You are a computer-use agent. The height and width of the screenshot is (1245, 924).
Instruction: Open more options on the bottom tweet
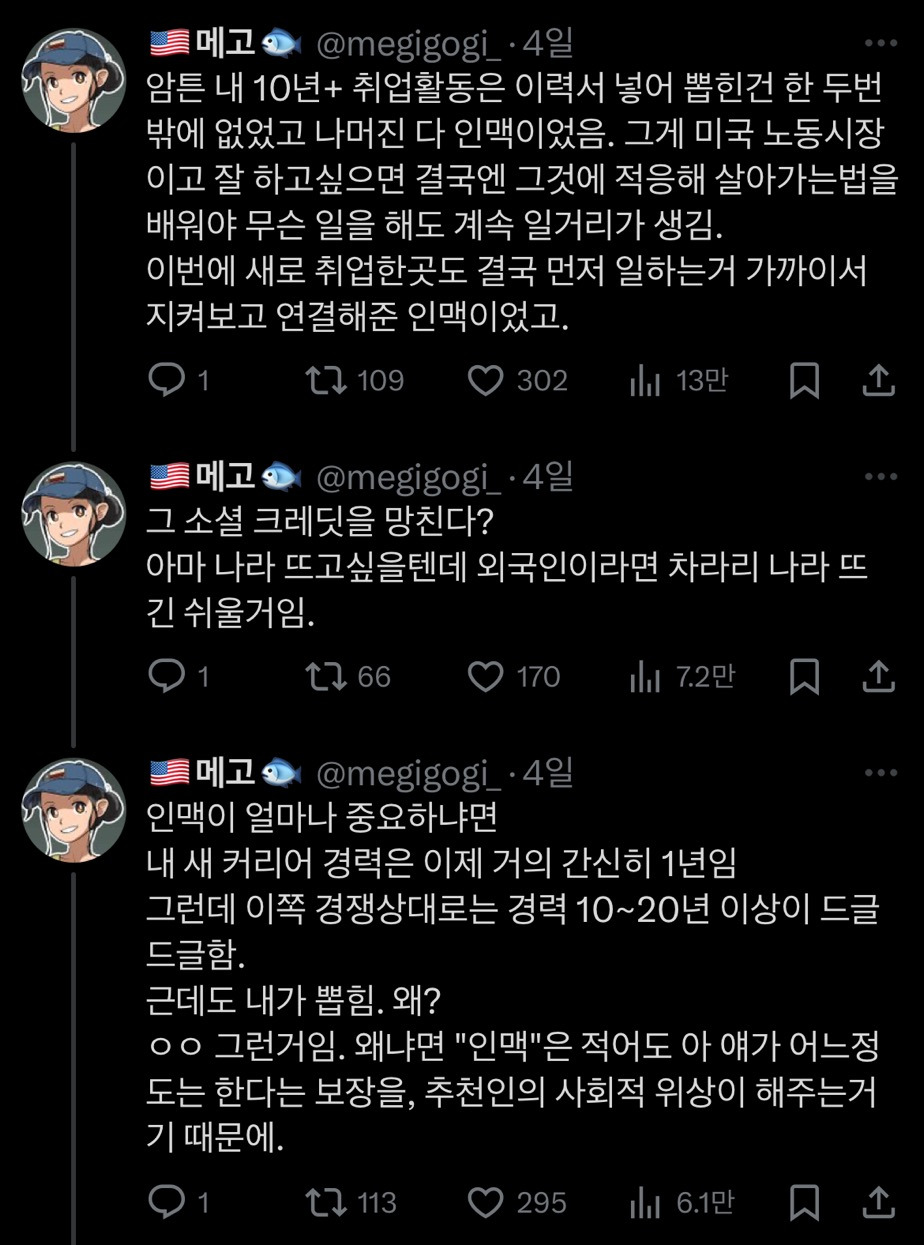coord(880,772)
